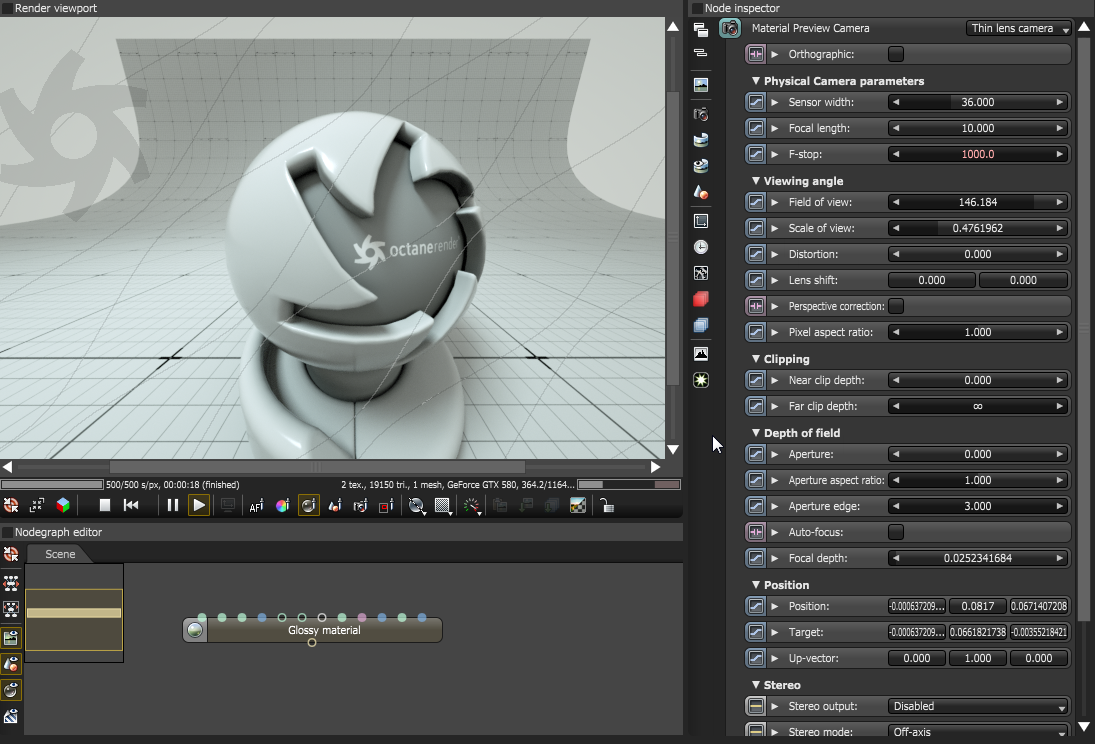This screenshot has width=1095, height=744.
Task: Click the stacked windows icon in Node inspector
Action: [700, 29]
